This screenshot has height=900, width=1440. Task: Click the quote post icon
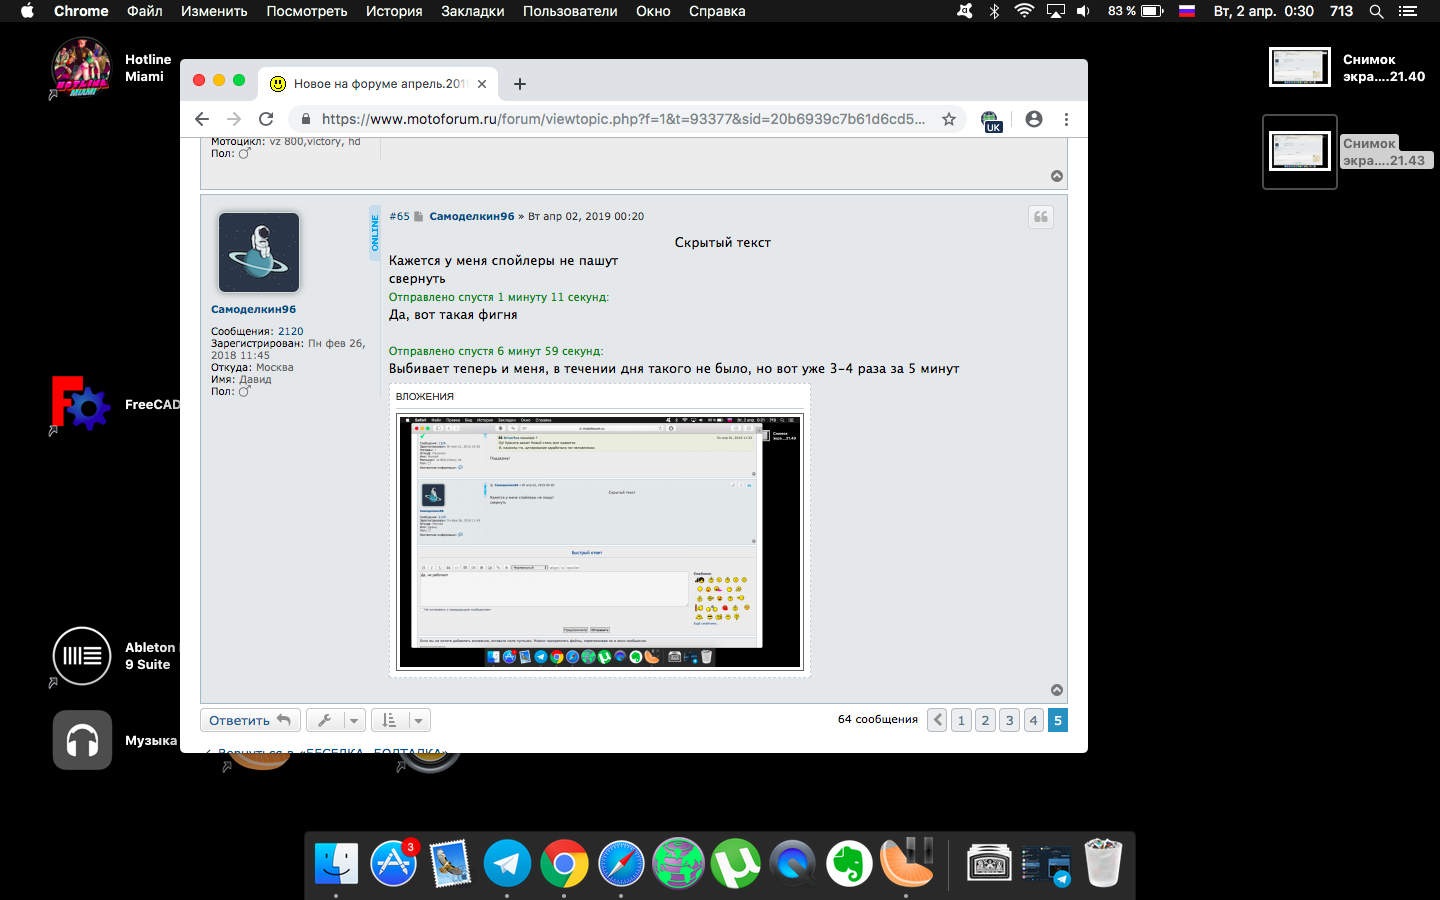tap(1041, 217)
